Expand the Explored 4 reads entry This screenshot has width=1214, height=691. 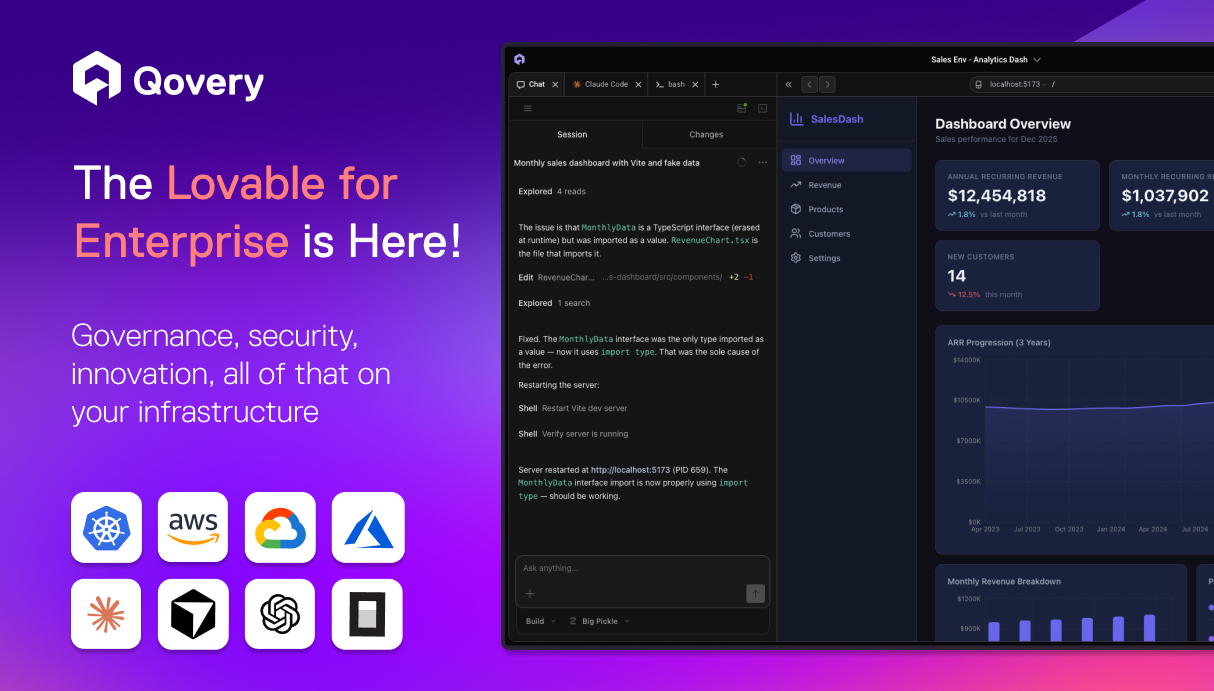[552, 191]
